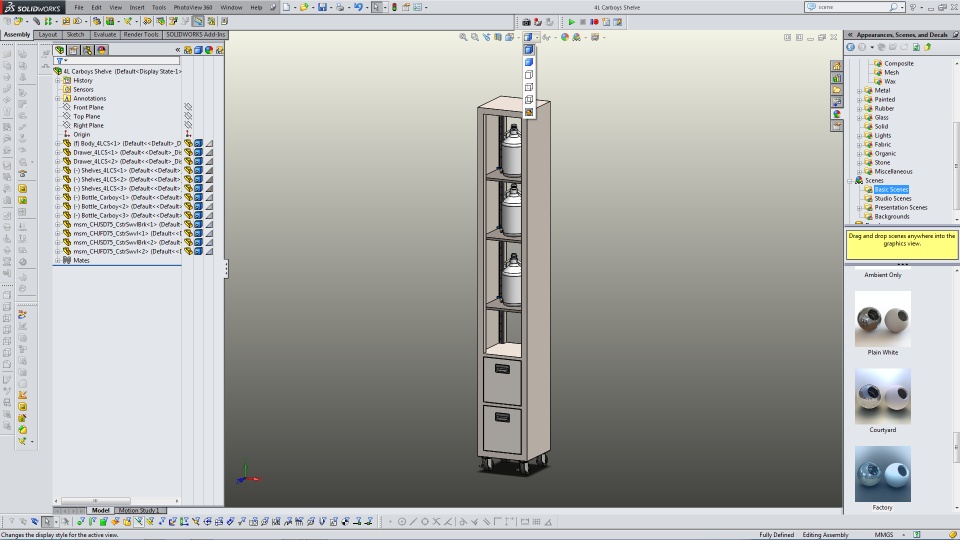The height and width of the screenshot is (540, 960).
Task: Expand Body_4LCS<1> component node
Action: coord(58,143)
